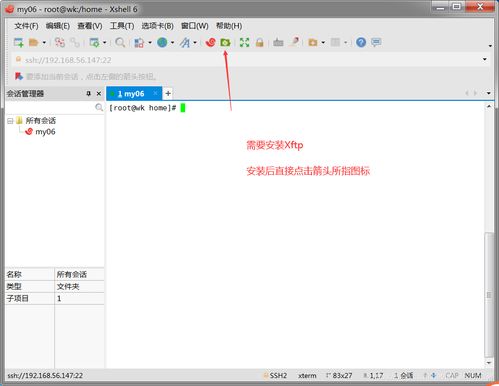Click the padlock lock-screen icon
The image size is (499, 386).
pyautogui.click(x=260, y=42)
